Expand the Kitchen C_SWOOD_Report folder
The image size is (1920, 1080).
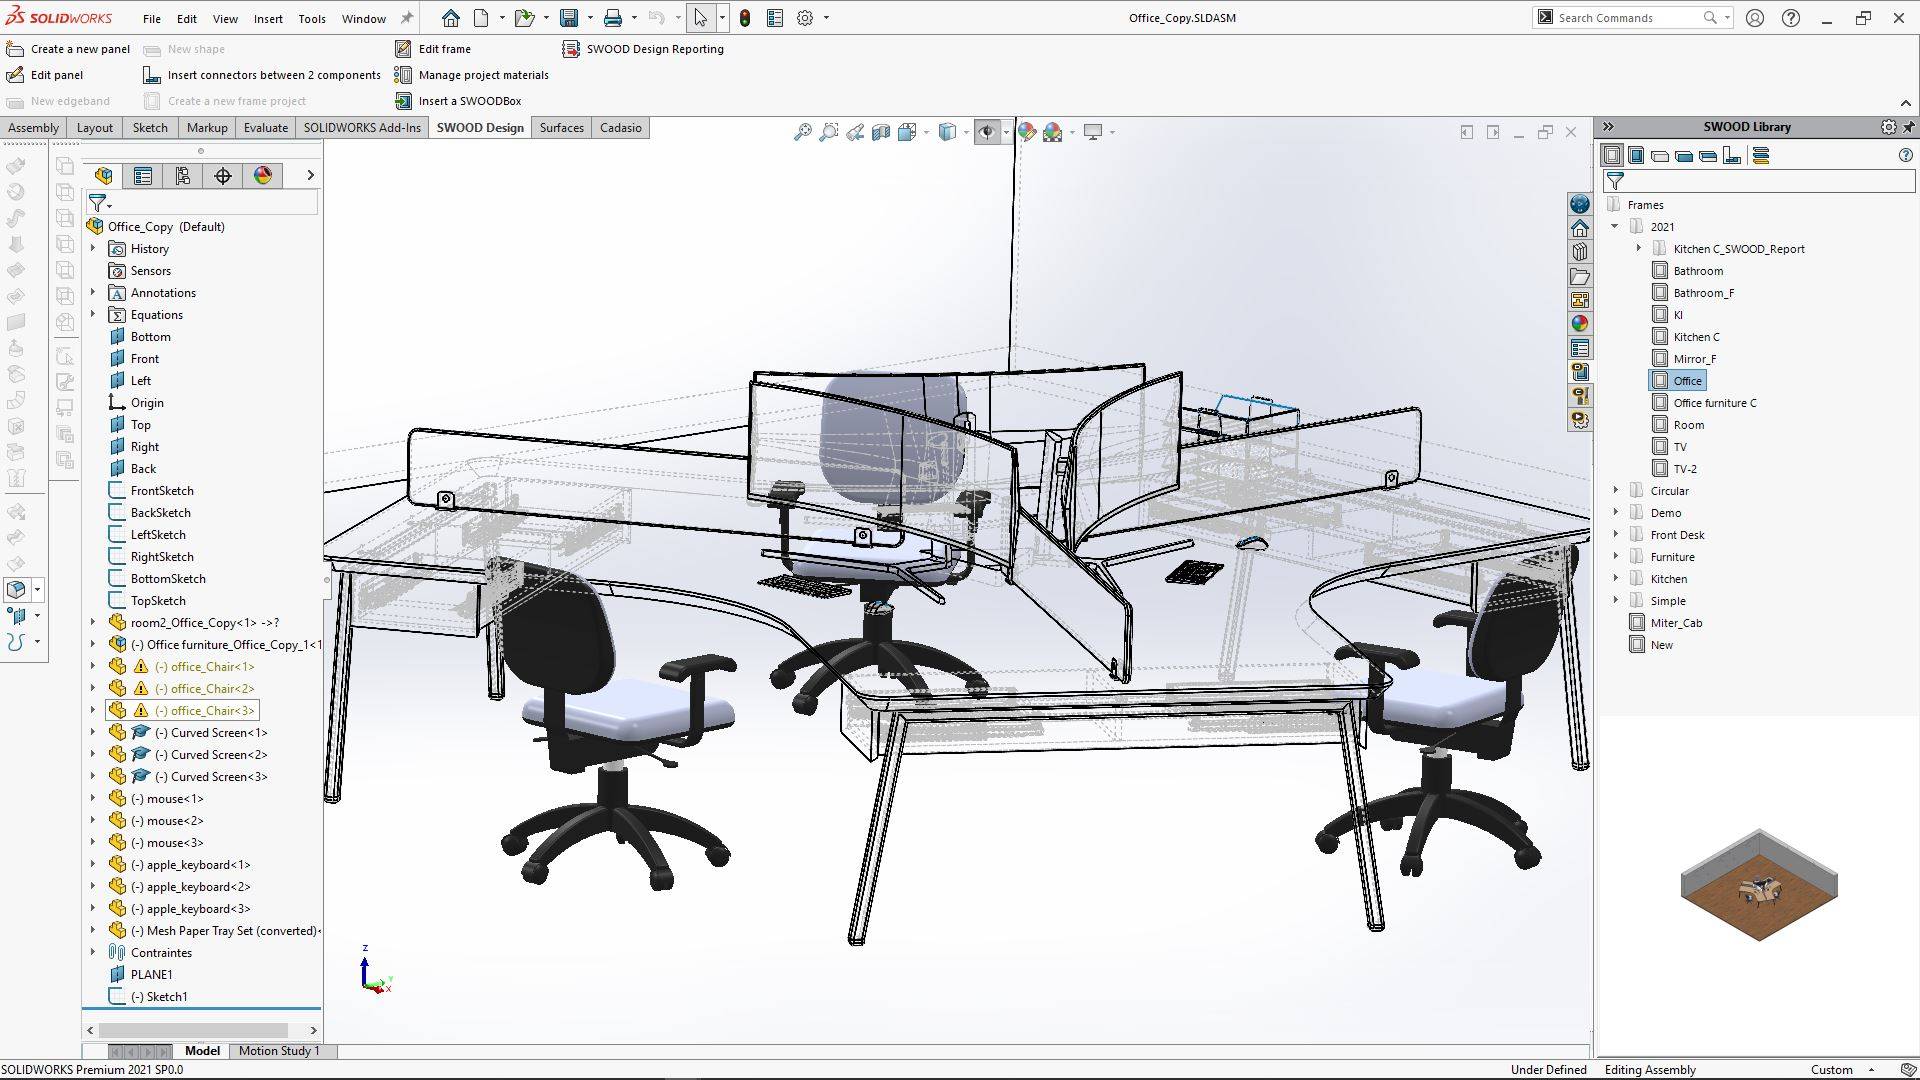click(x=1638, y=248)
